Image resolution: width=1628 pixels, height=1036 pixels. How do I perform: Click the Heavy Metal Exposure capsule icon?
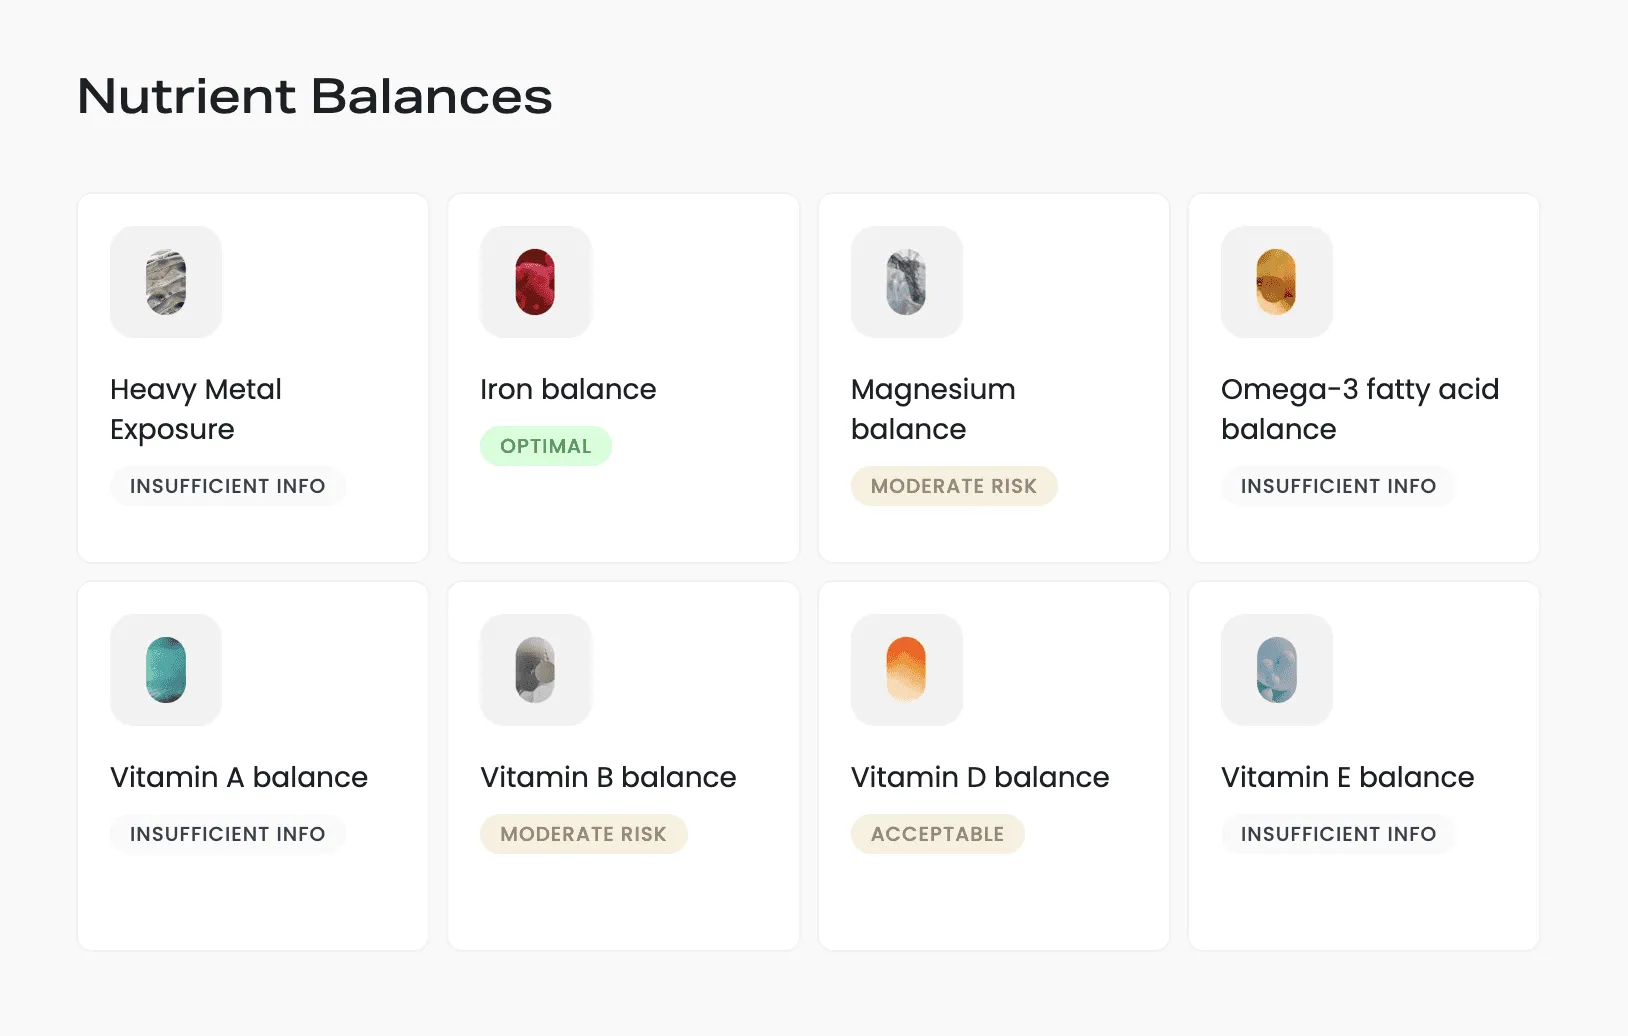166,282
